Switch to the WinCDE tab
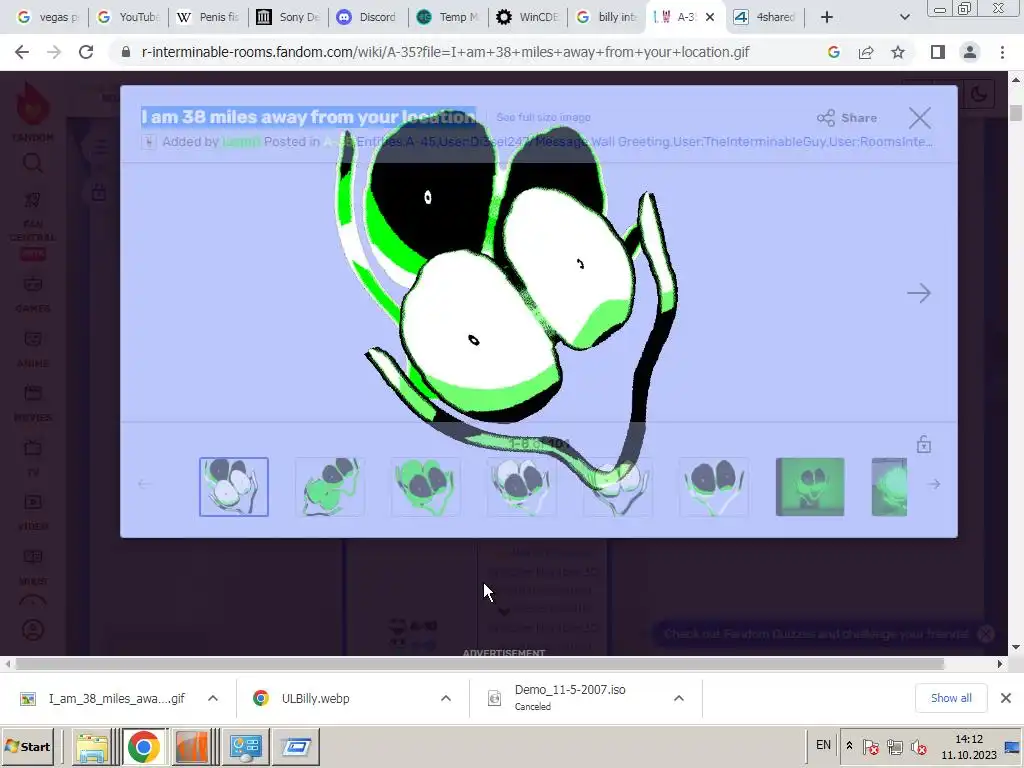The height and width of the screenshot is (768, 1024). [x=528, y=17]
